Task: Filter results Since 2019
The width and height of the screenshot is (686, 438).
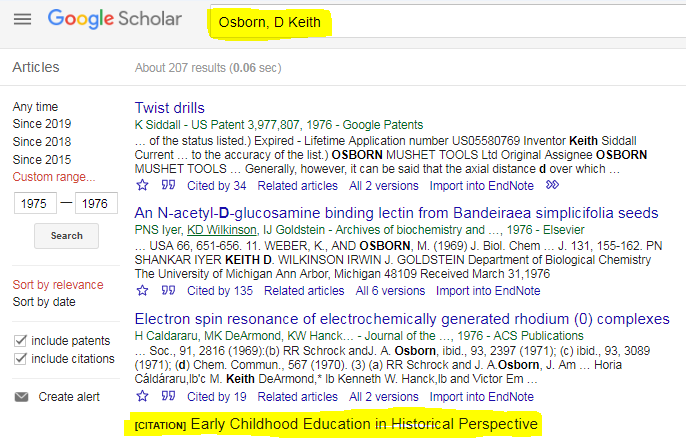Action: [x=42, y=124]
